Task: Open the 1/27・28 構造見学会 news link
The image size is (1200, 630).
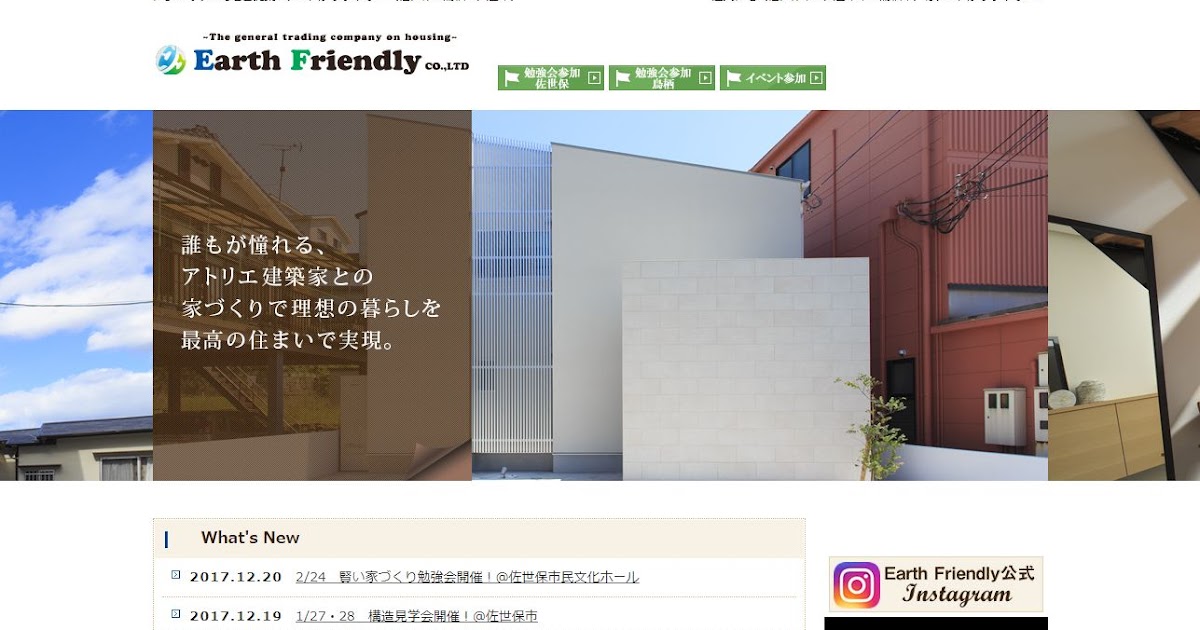Action: point(417,616)
